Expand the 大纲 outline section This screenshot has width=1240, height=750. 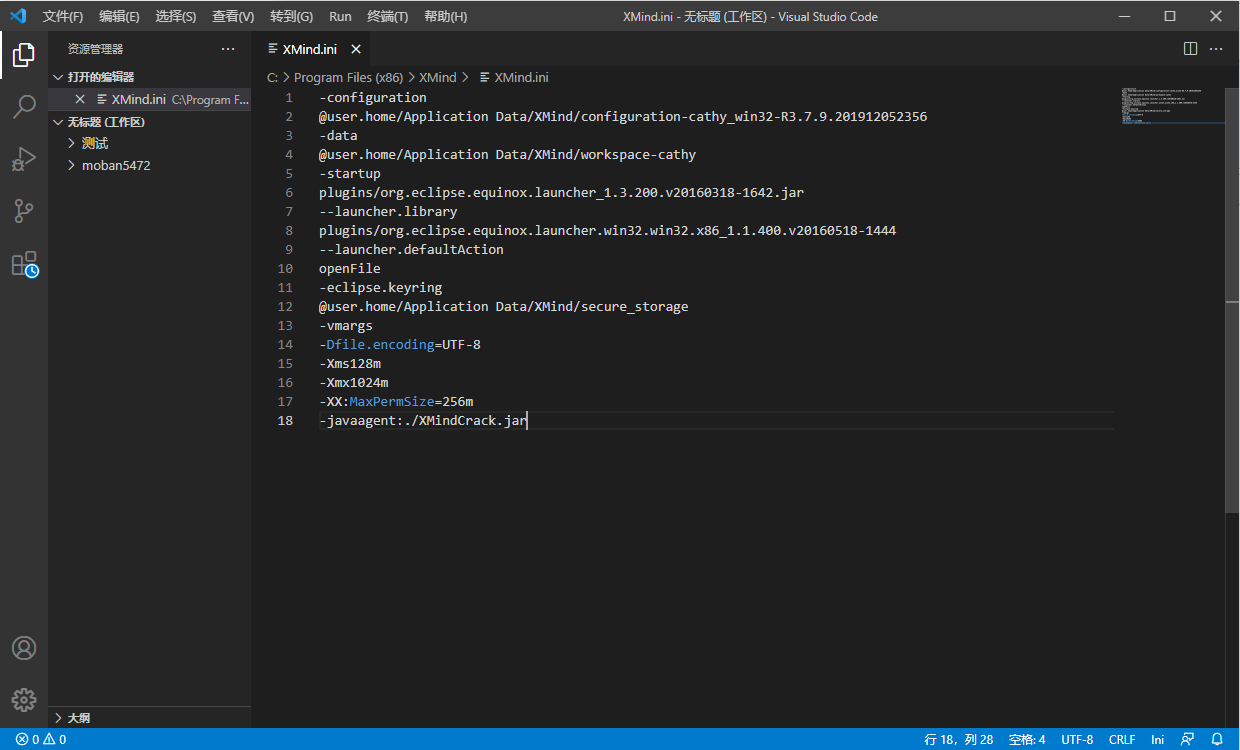pyautogui.click(x=149, y=718)
